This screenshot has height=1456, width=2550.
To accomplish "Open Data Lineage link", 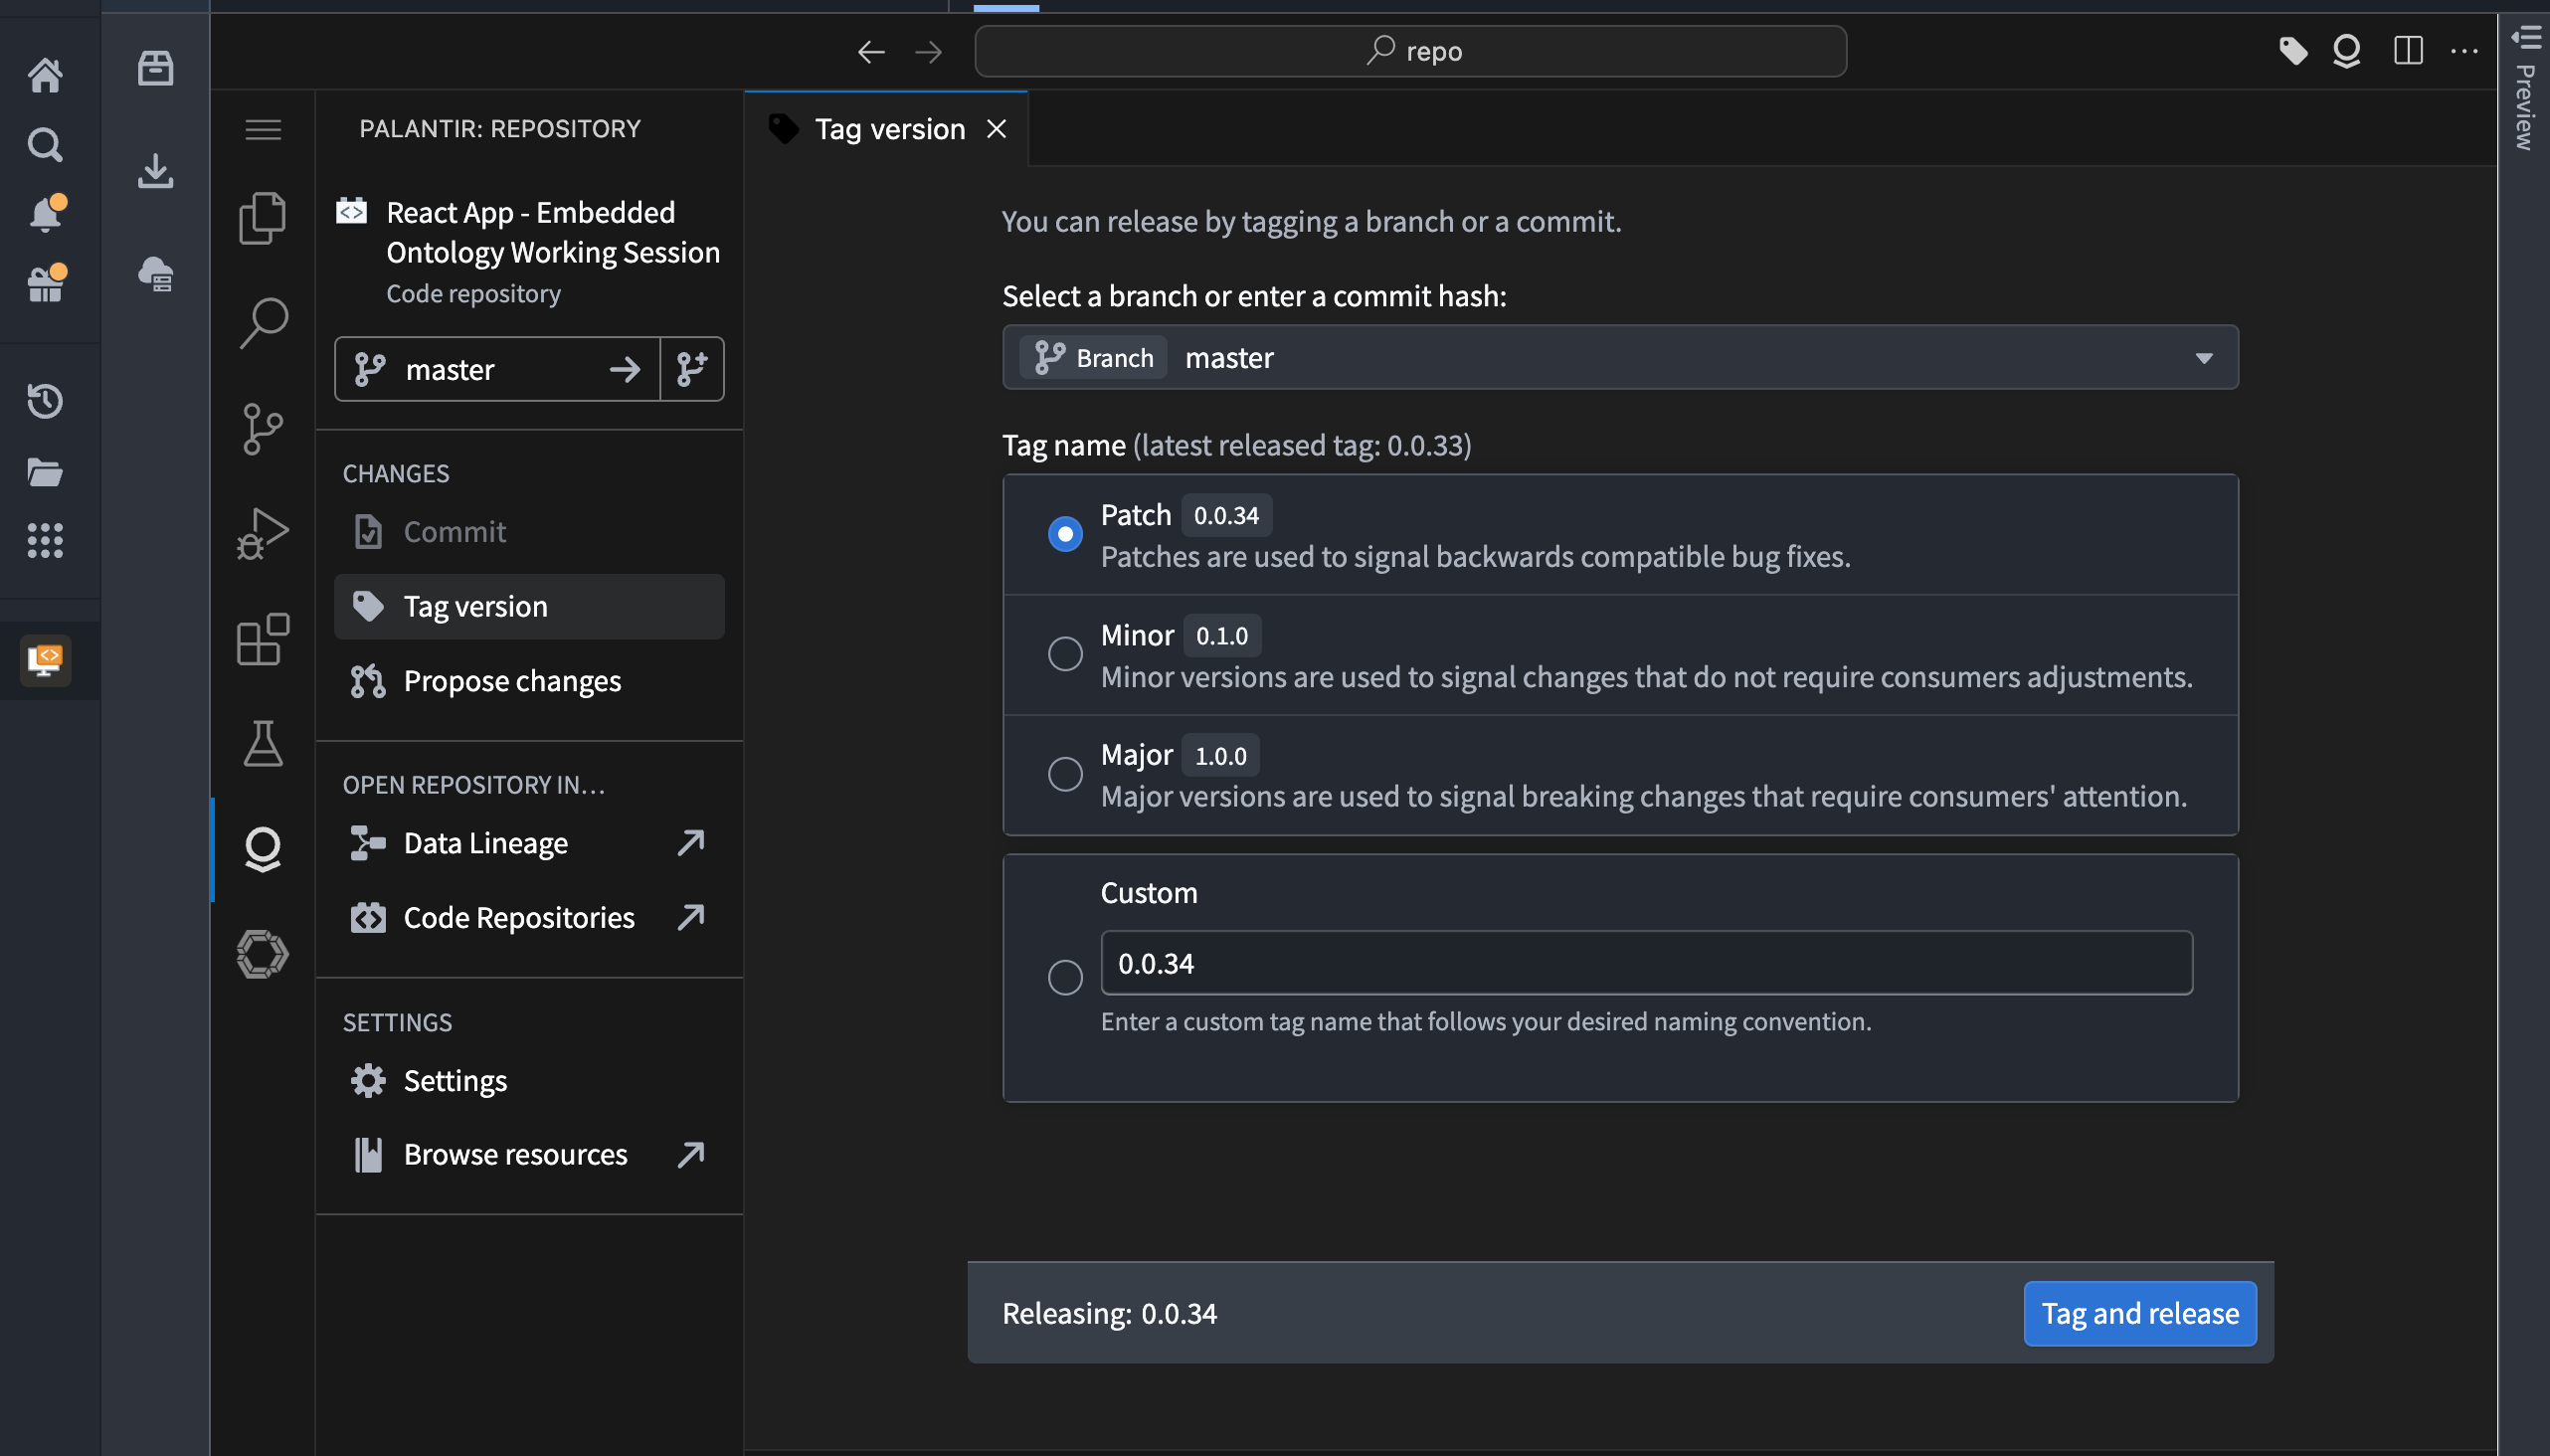I will point(486,843).
